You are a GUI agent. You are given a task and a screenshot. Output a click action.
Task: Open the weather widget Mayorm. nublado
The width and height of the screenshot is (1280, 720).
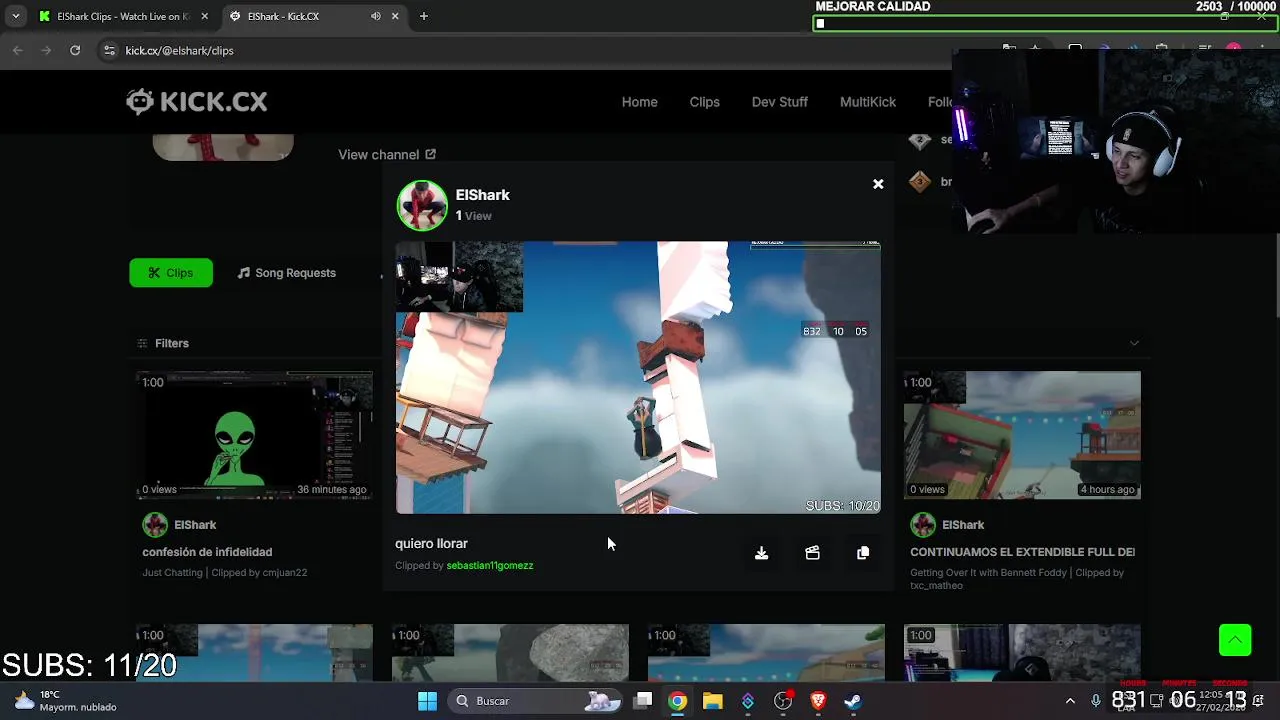[65, 701]
